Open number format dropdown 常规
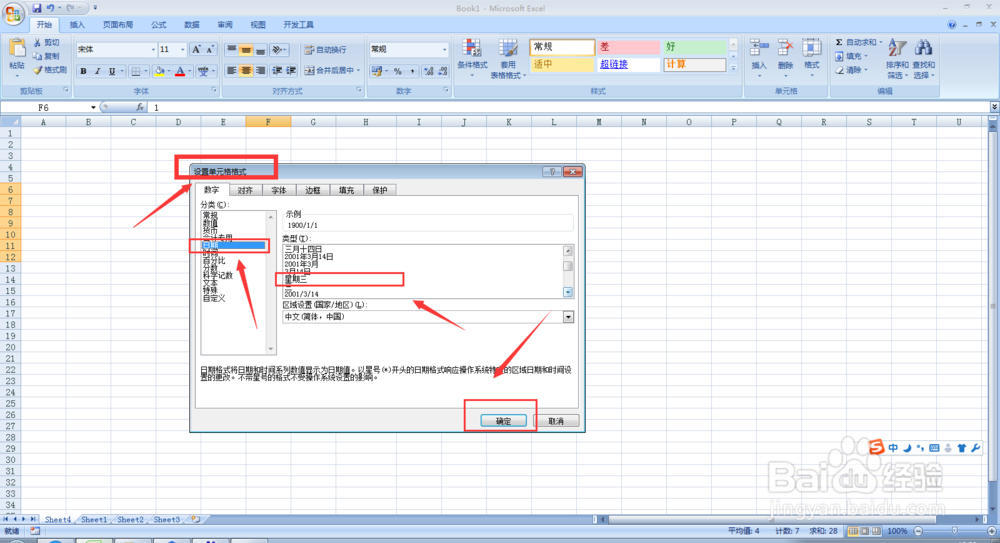The width and height of the screenshot is (1000, 543). (445, 49)
